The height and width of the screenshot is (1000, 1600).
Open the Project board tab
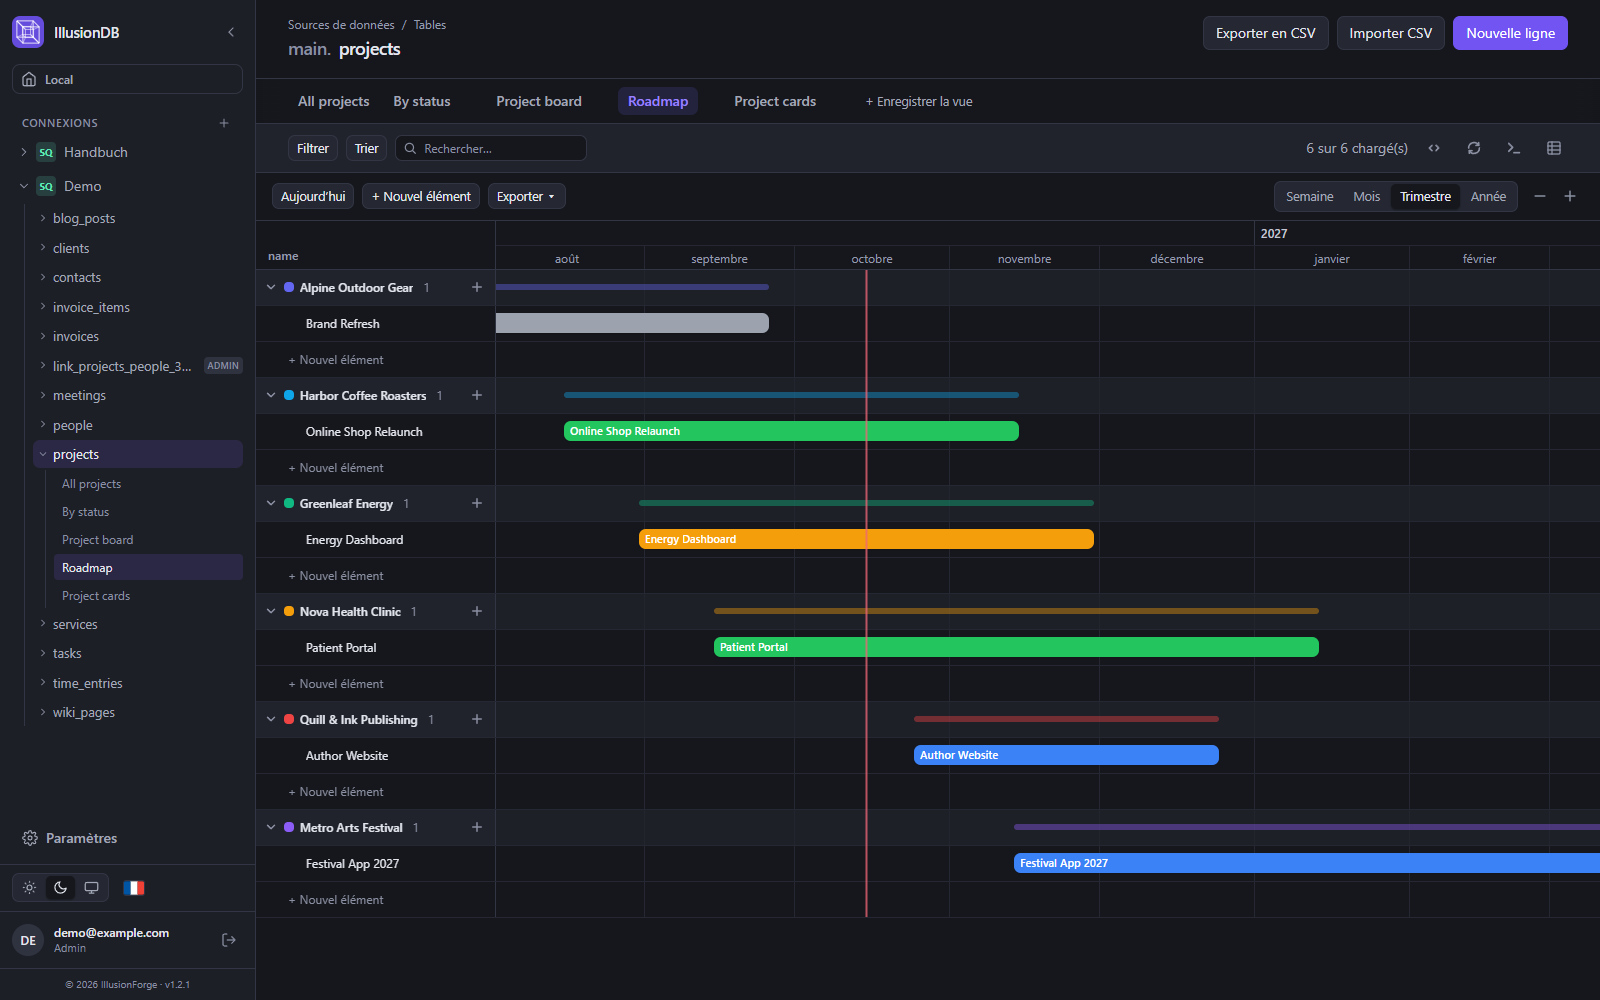(x=539, y=101)
